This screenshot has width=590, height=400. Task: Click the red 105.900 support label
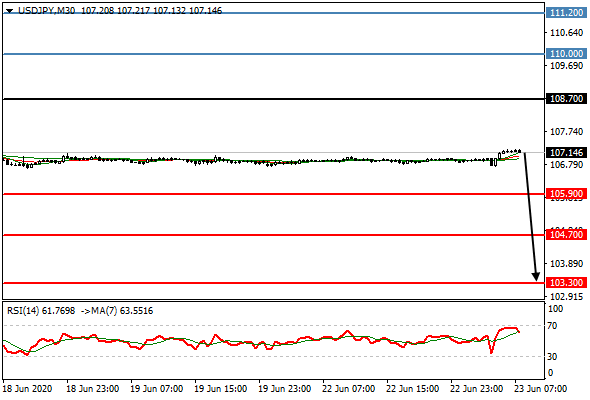tap(566, 194)
